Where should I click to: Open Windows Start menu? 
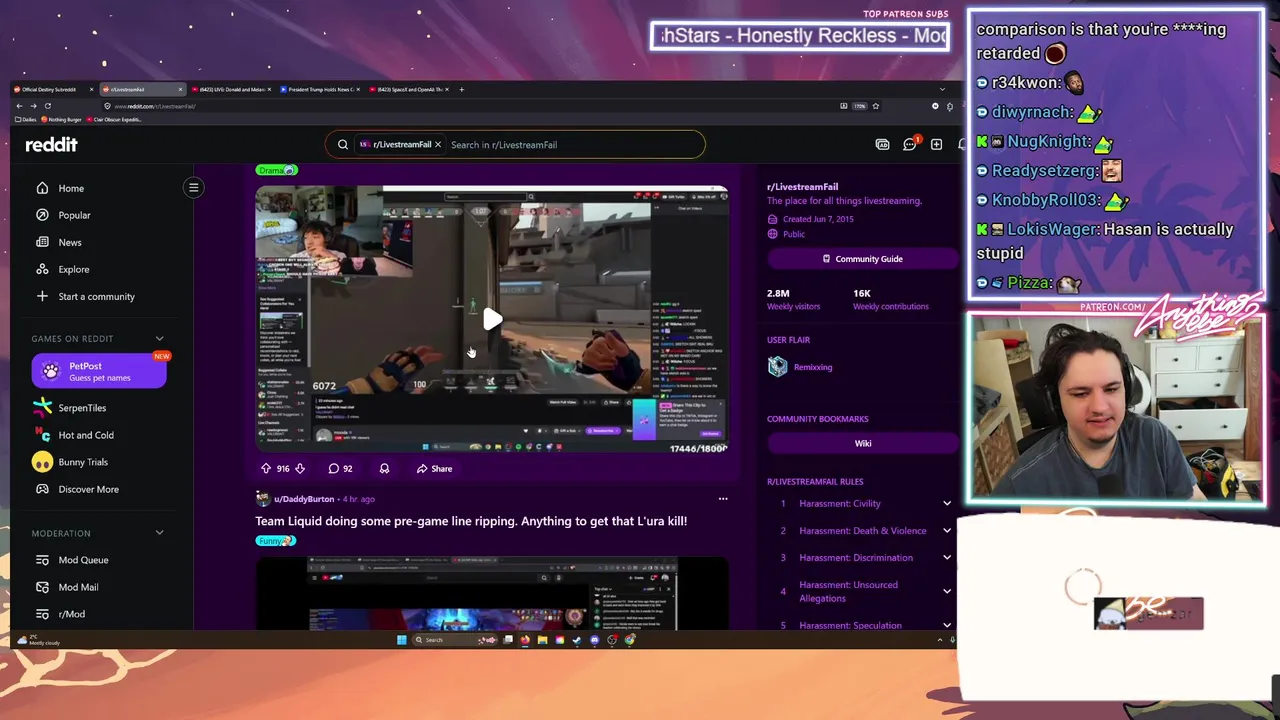[x=401, y=640]
